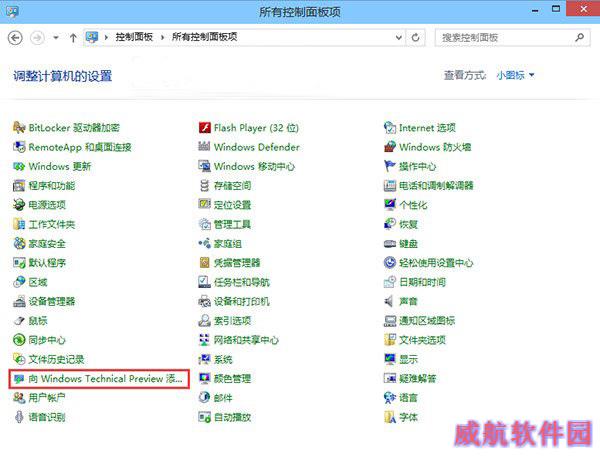Open RemoteApp 和桌面连接 icon
Viewport: 600px width, 457px height.
[19, 147]
